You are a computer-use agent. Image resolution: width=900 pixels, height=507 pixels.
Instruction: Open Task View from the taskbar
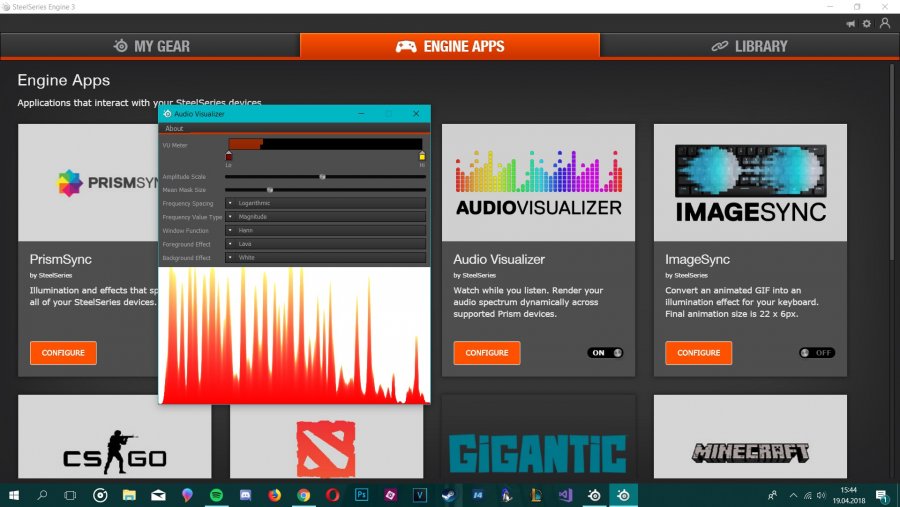pos(70,495)
